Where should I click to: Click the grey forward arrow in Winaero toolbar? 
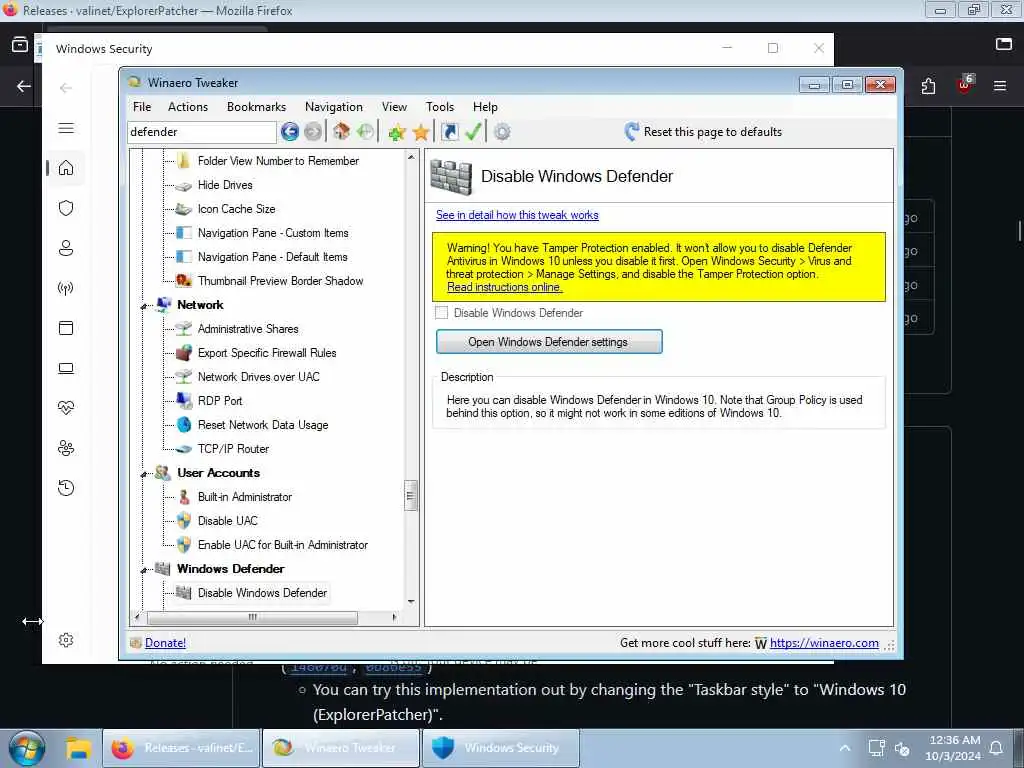click(x=313, y=132)
